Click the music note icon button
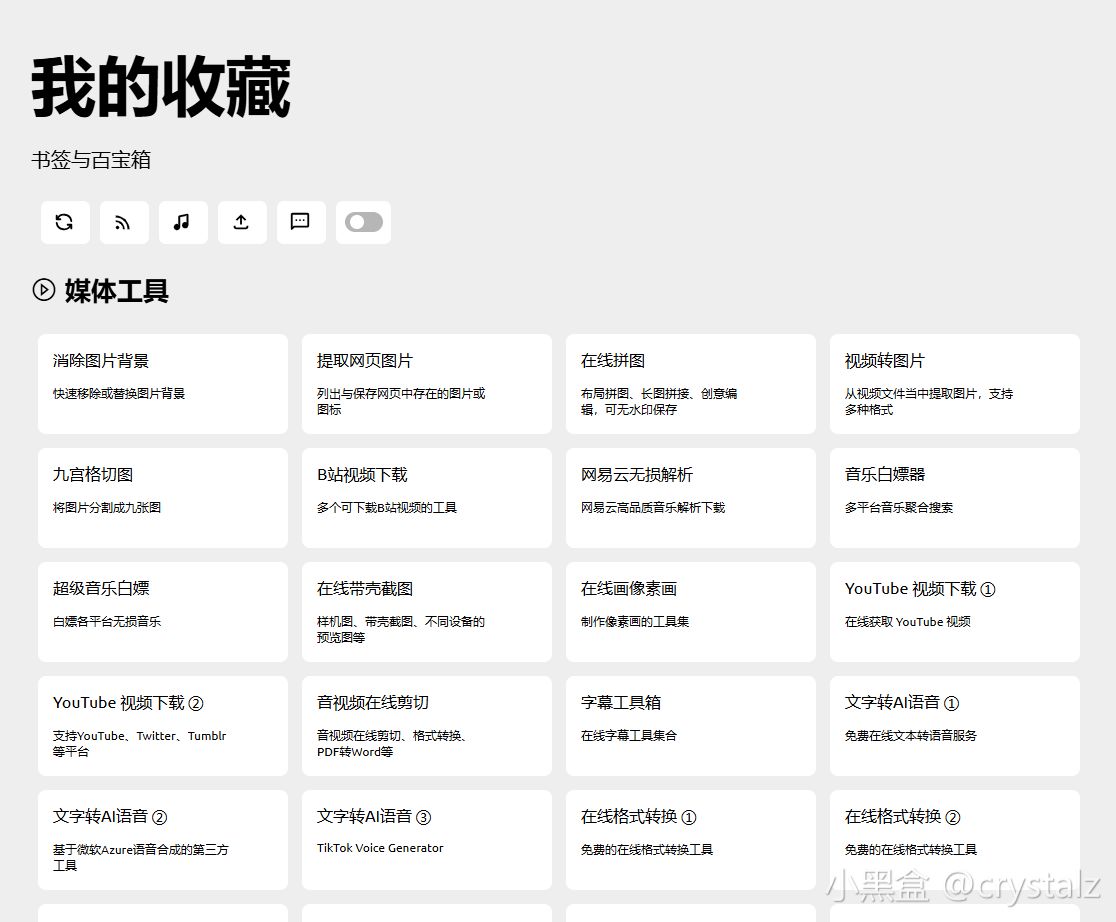Viewport: 1116px width, 922px height. [183, 222]
